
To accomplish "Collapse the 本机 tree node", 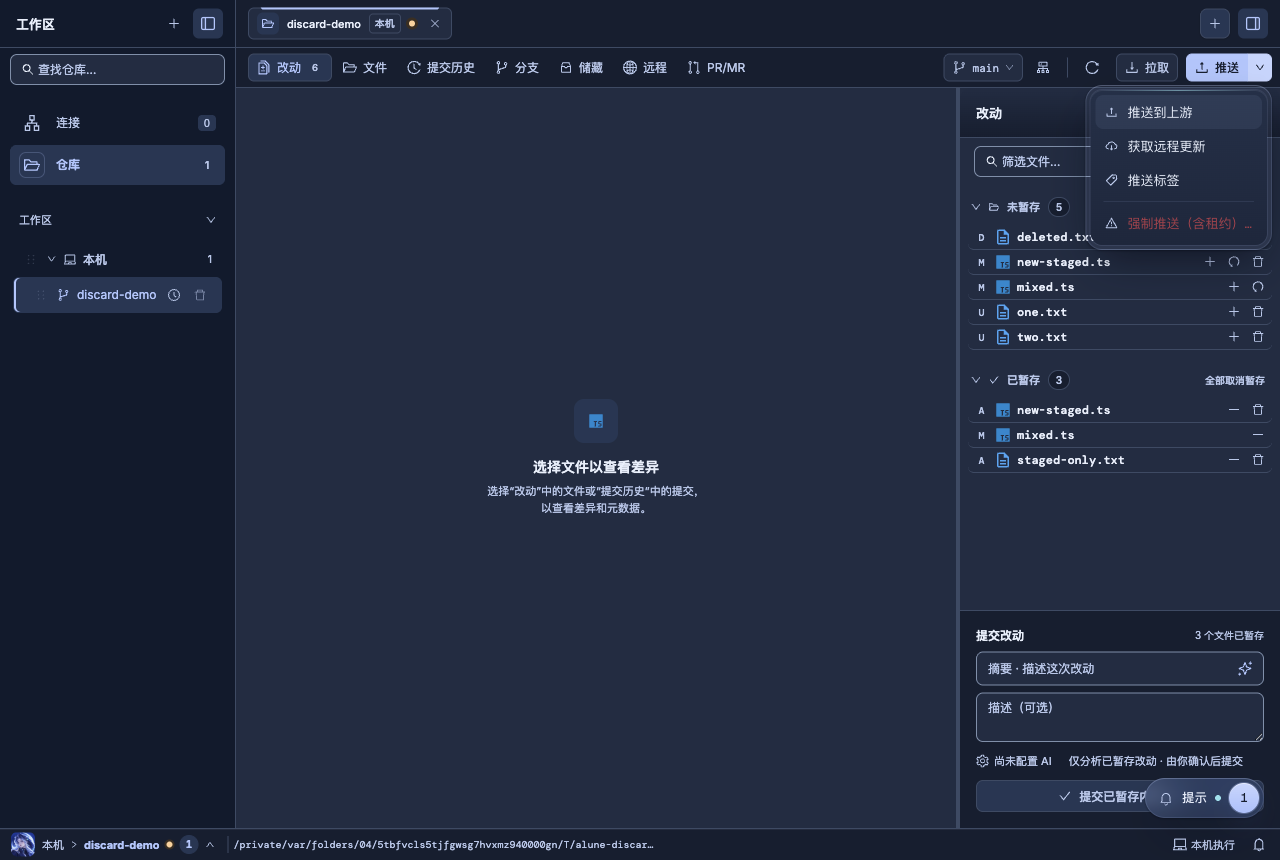I will (52, 259).
